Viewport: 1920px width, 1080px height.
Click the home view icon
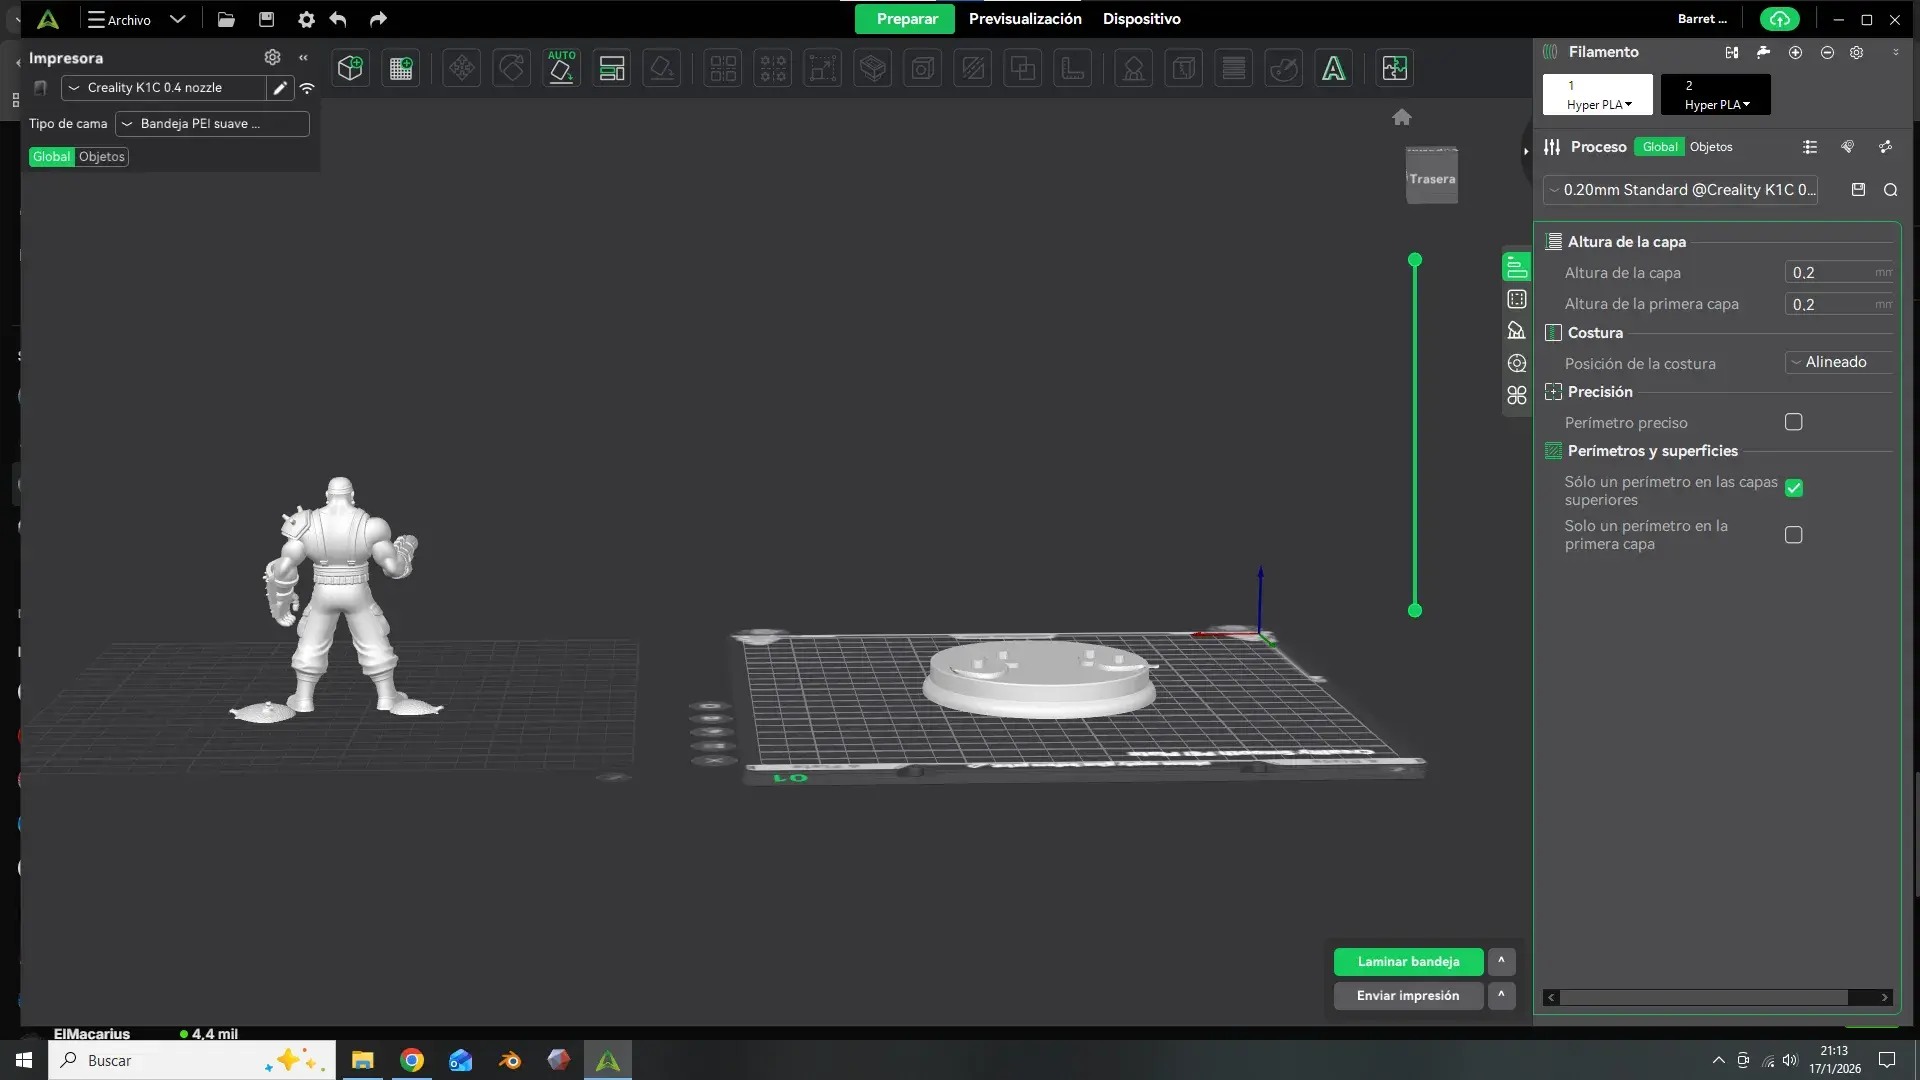point(1401,117)
